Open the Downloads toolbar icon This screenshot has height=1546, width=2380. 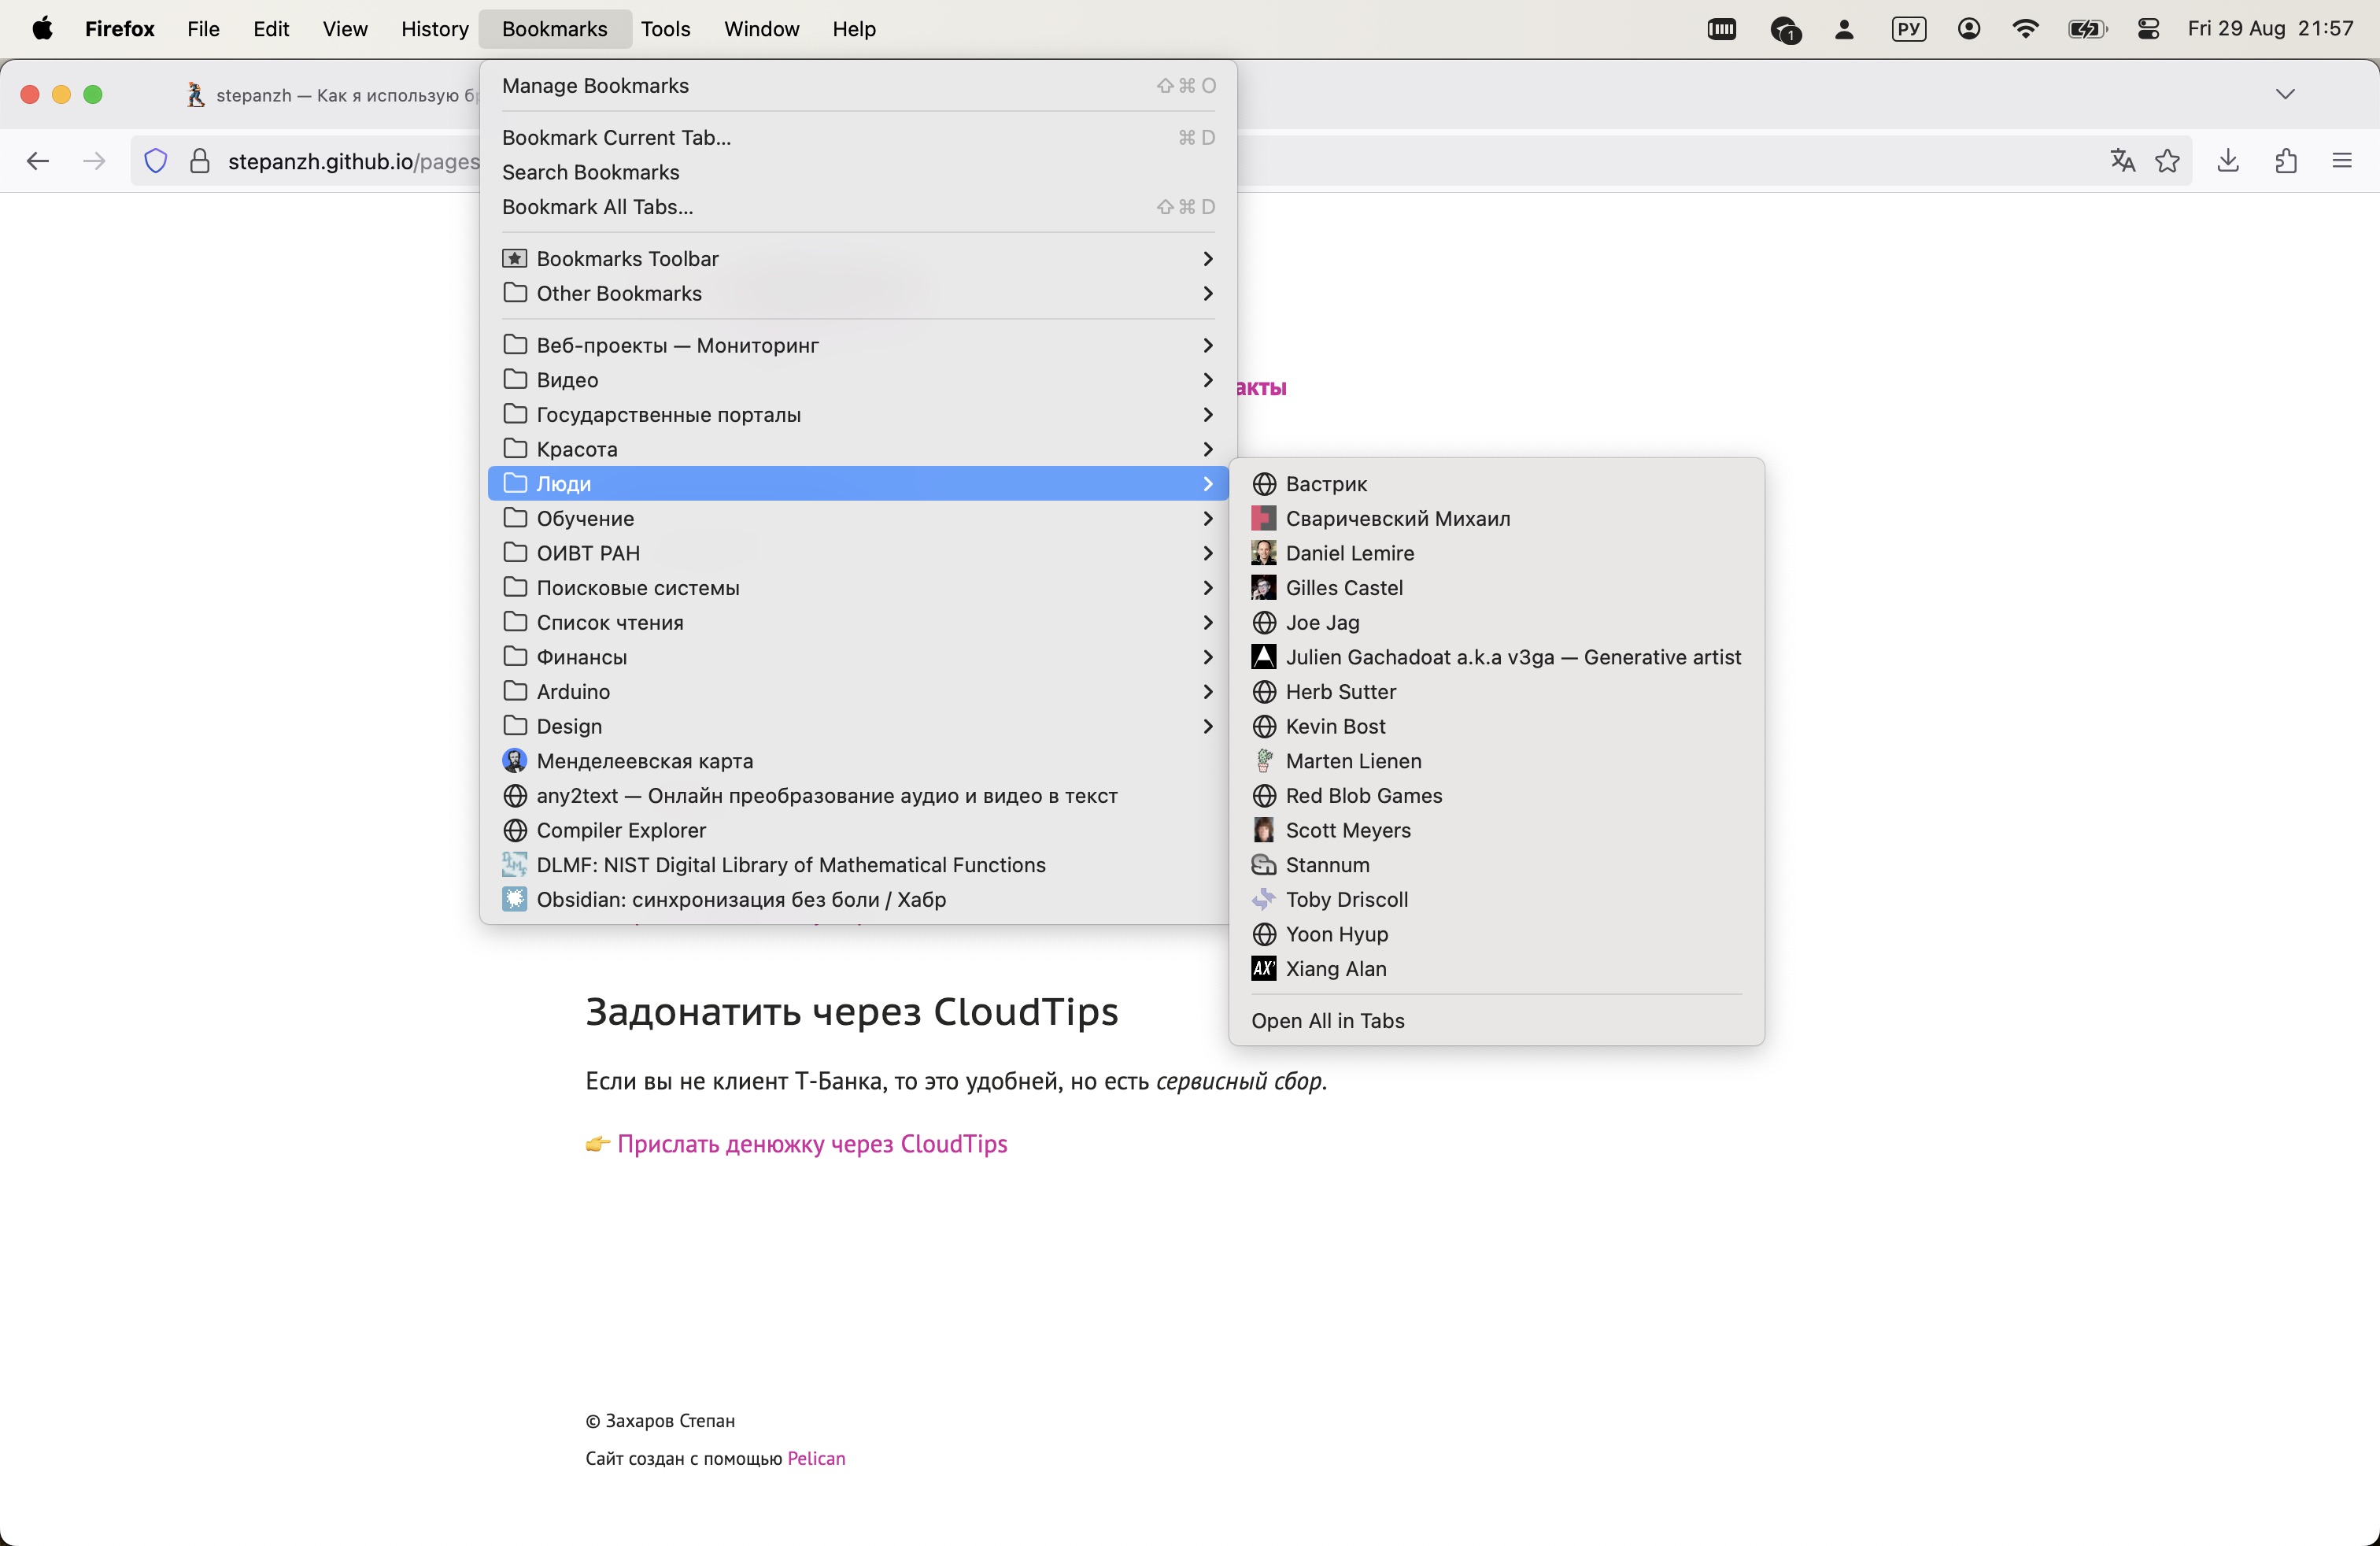click(2228, 161)
